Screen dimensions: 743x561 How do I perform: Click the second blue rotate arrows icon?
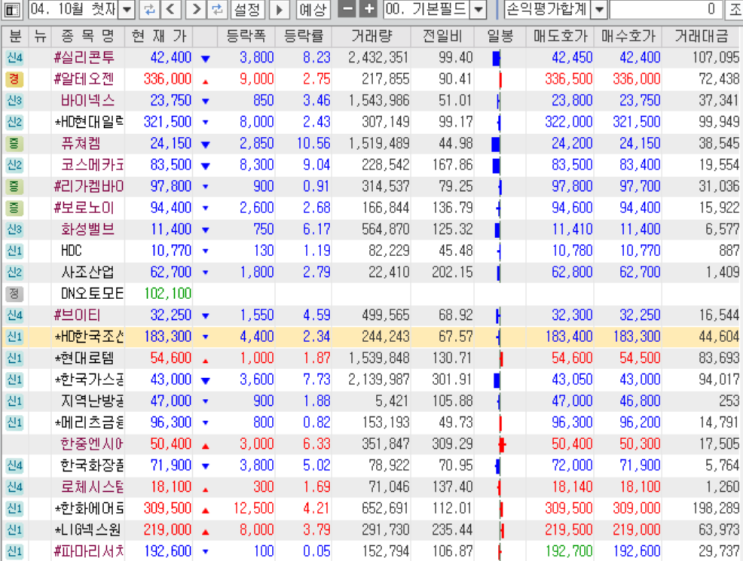[x=217, y=9]
